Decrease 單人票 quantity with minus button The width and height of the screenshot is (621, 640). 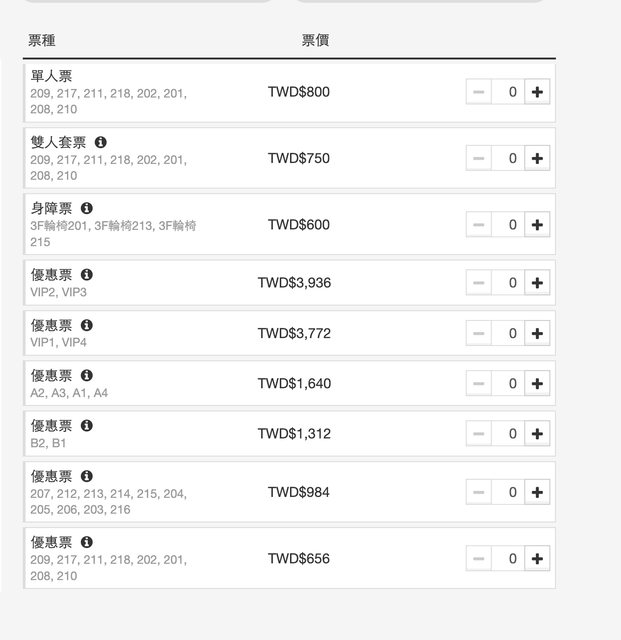click(479, 92)
